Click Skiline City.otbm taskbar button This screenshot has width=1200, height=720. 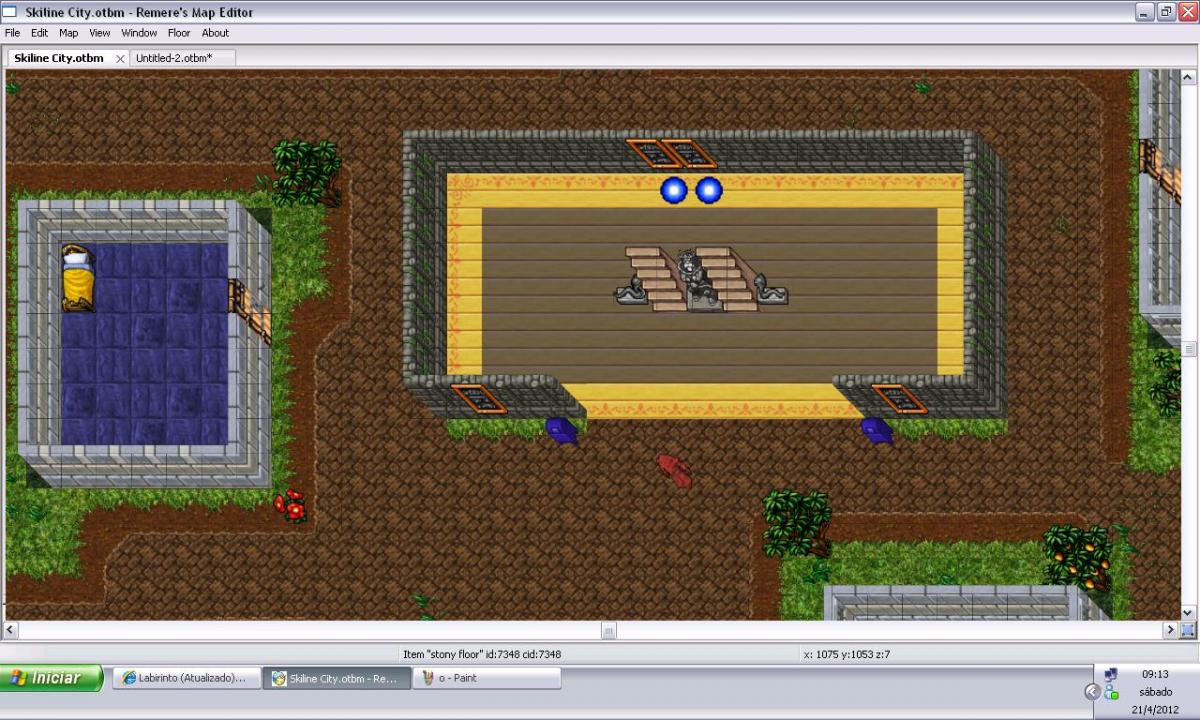tap(336, 678)
